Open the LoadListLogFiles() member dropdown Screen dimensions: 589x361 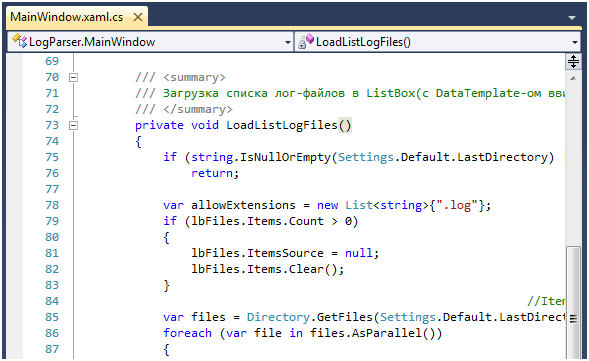[575, 42]
